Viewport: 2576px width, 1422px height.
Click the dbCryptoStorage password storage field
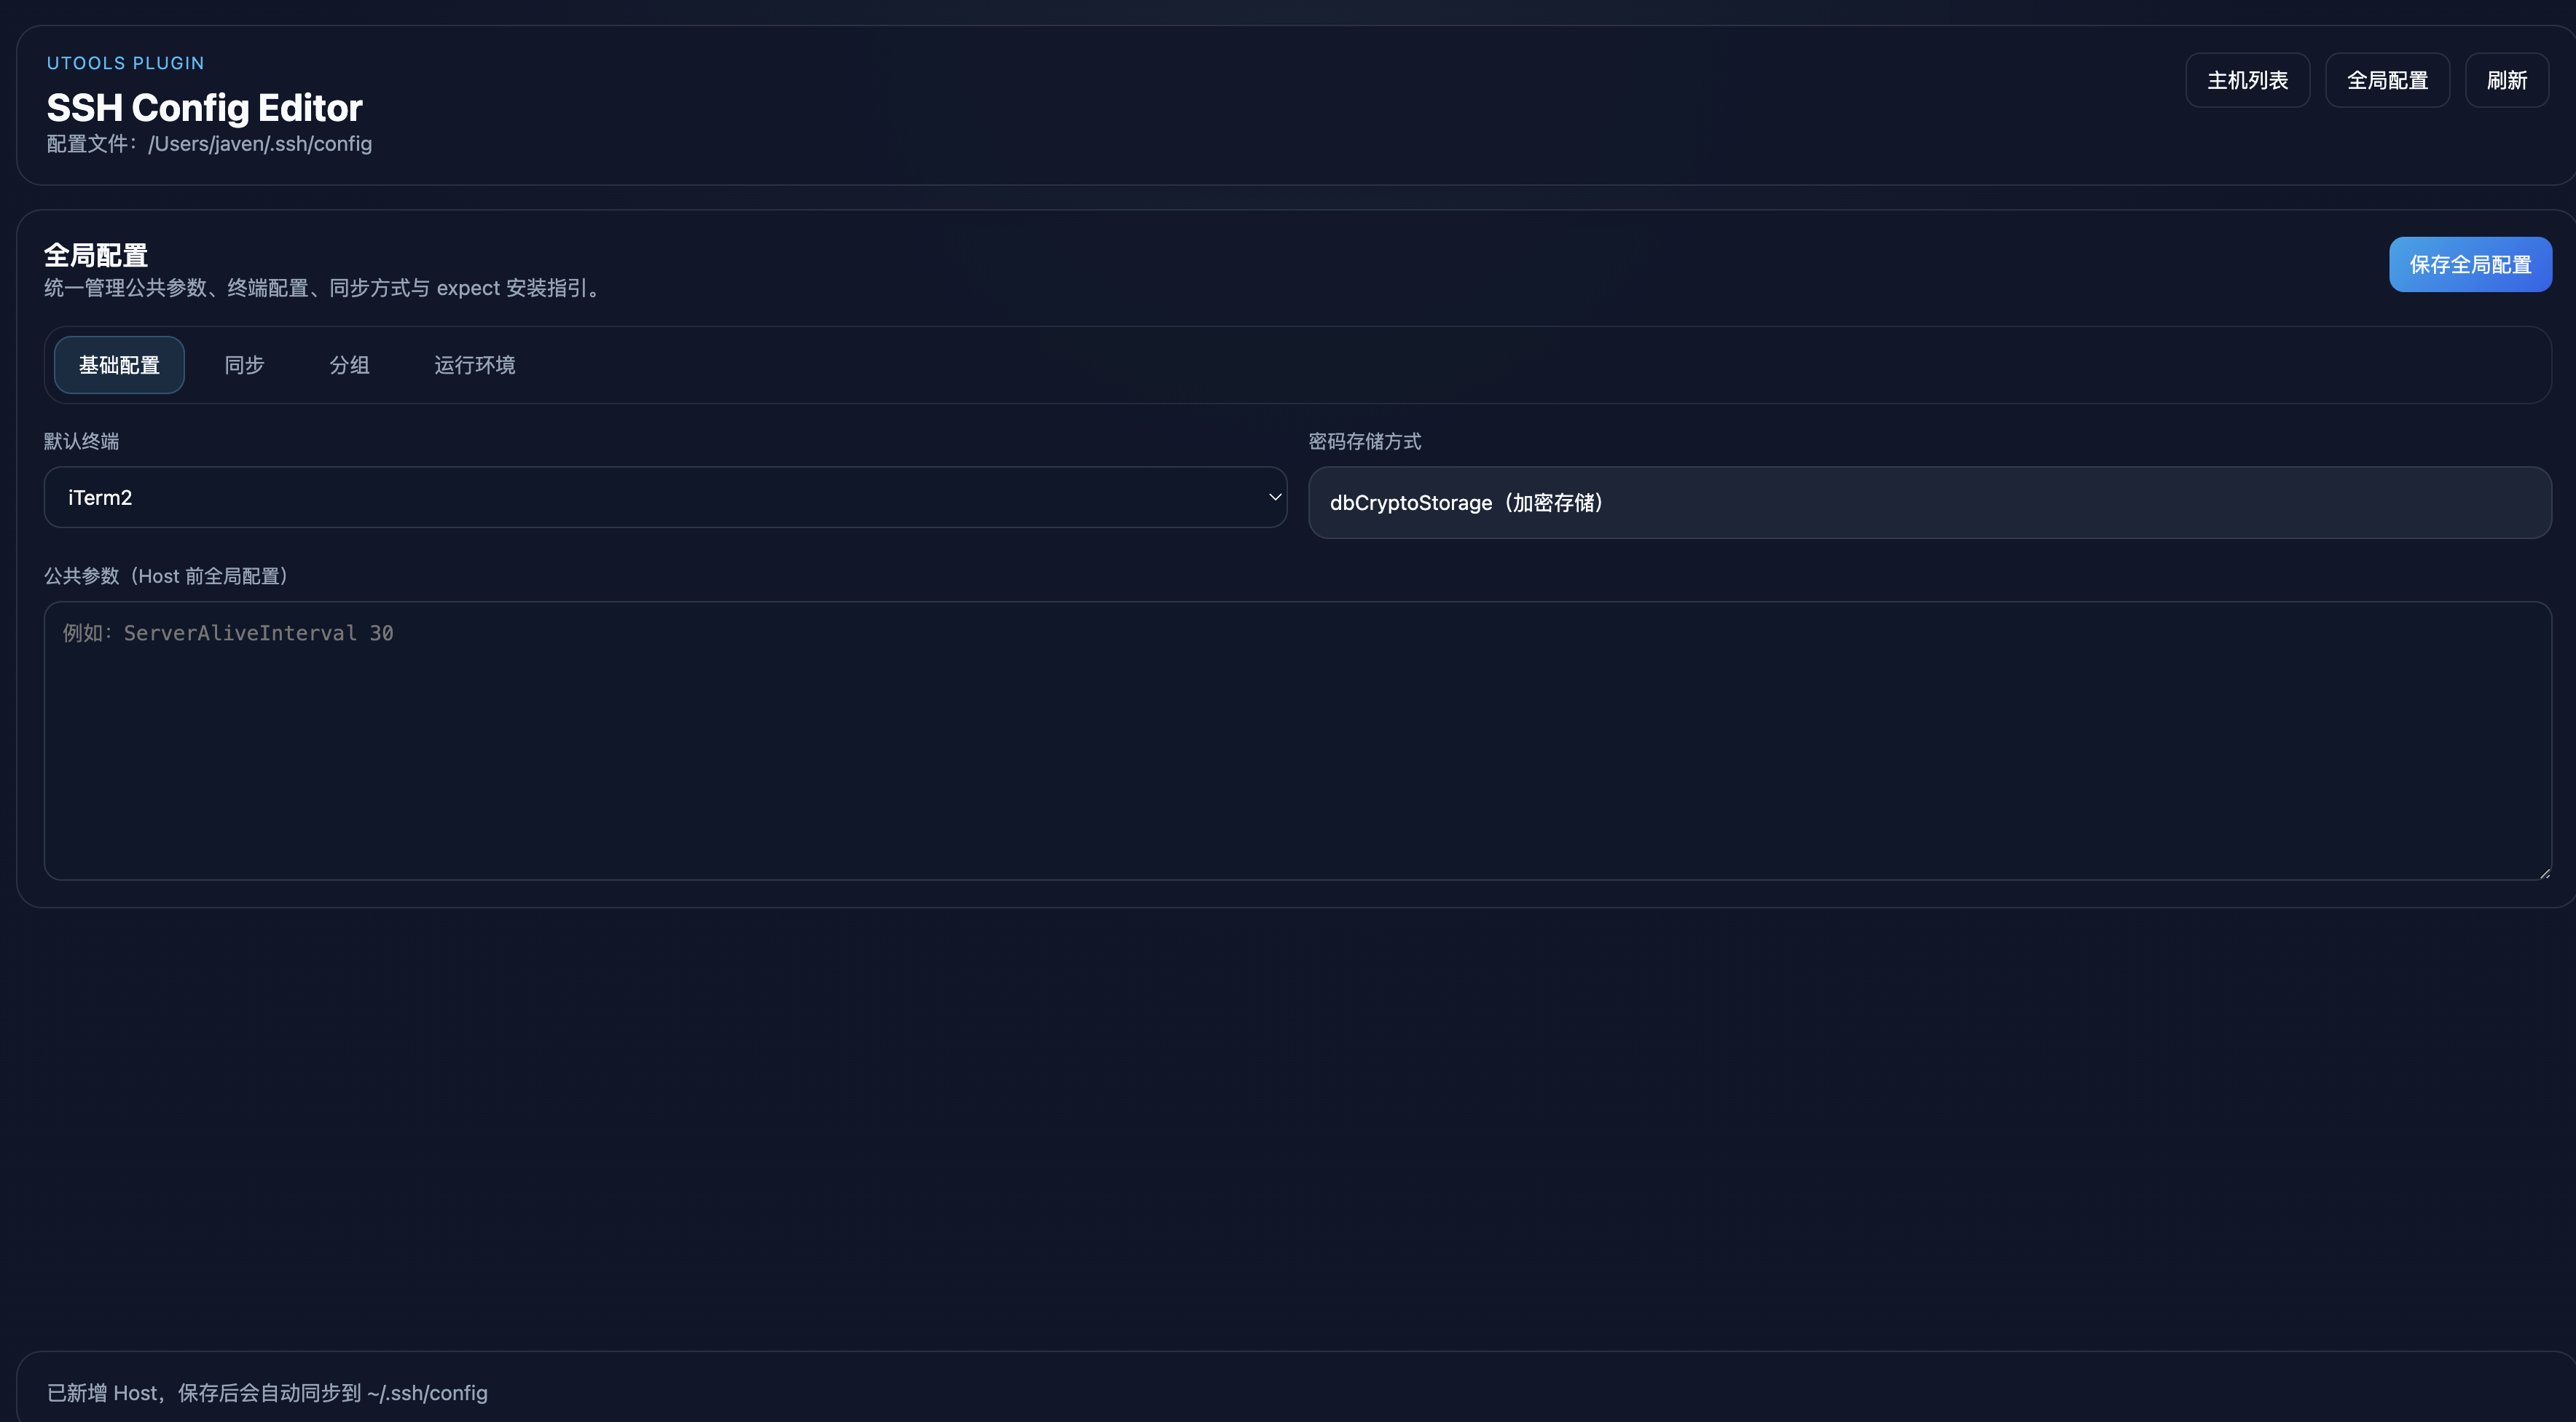(x=1928, y=503)
